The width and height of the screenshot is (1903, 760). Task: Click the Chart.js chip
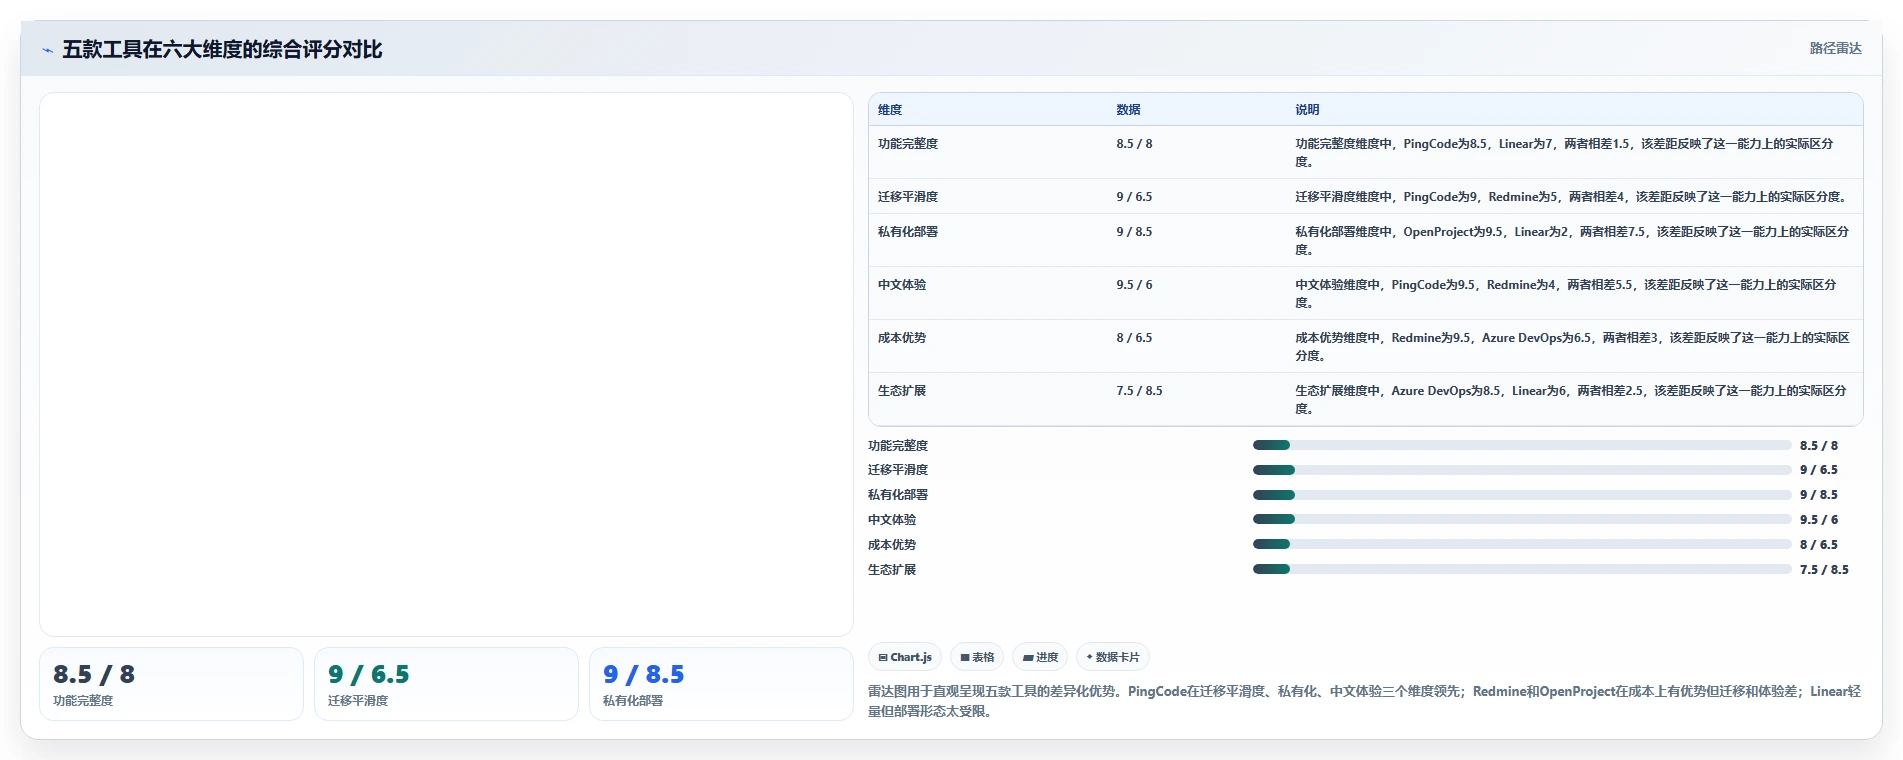tap(905, 657)
